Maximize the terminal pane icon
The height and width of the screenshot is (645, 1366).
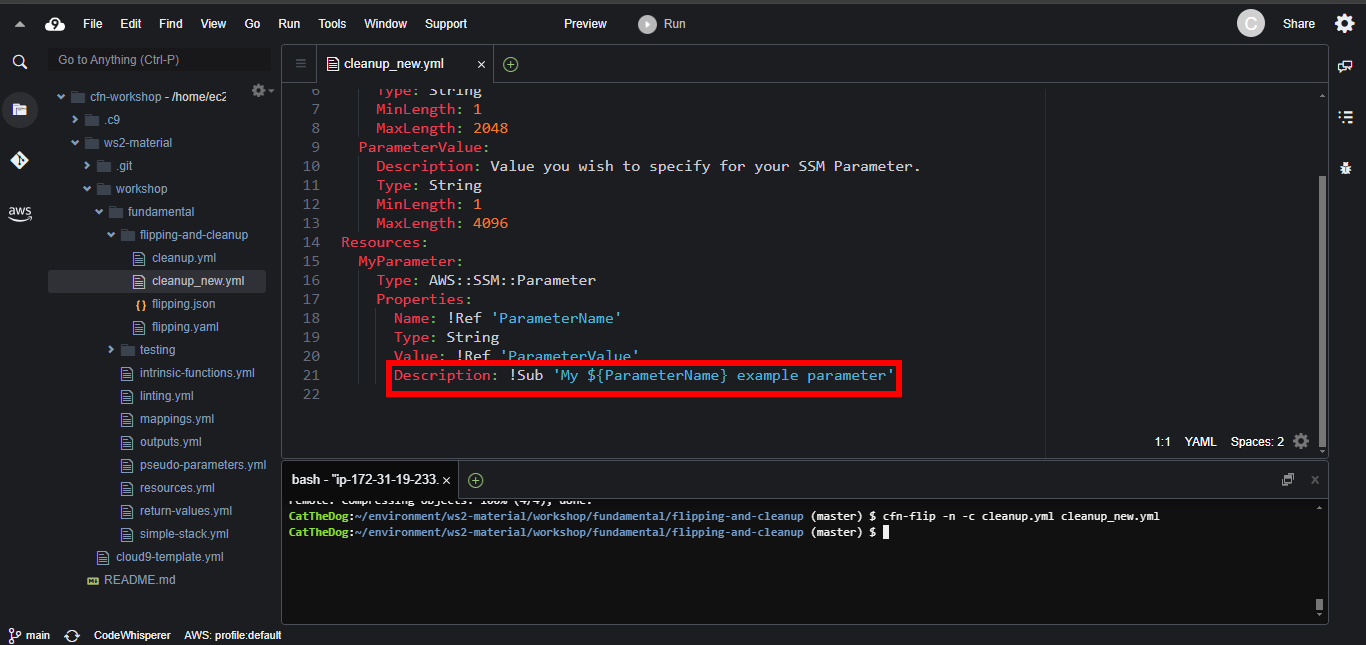(x=1288, y=480)
